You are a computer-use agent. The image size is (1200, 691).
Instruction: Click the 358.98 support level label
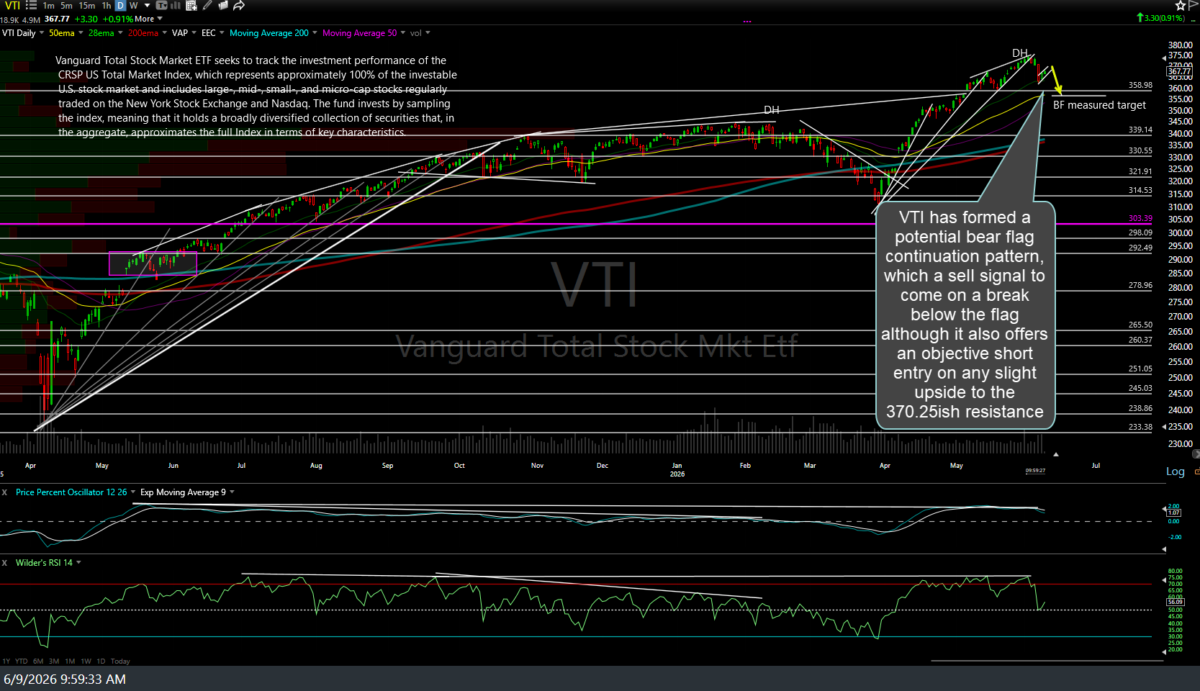point(1140,85)
